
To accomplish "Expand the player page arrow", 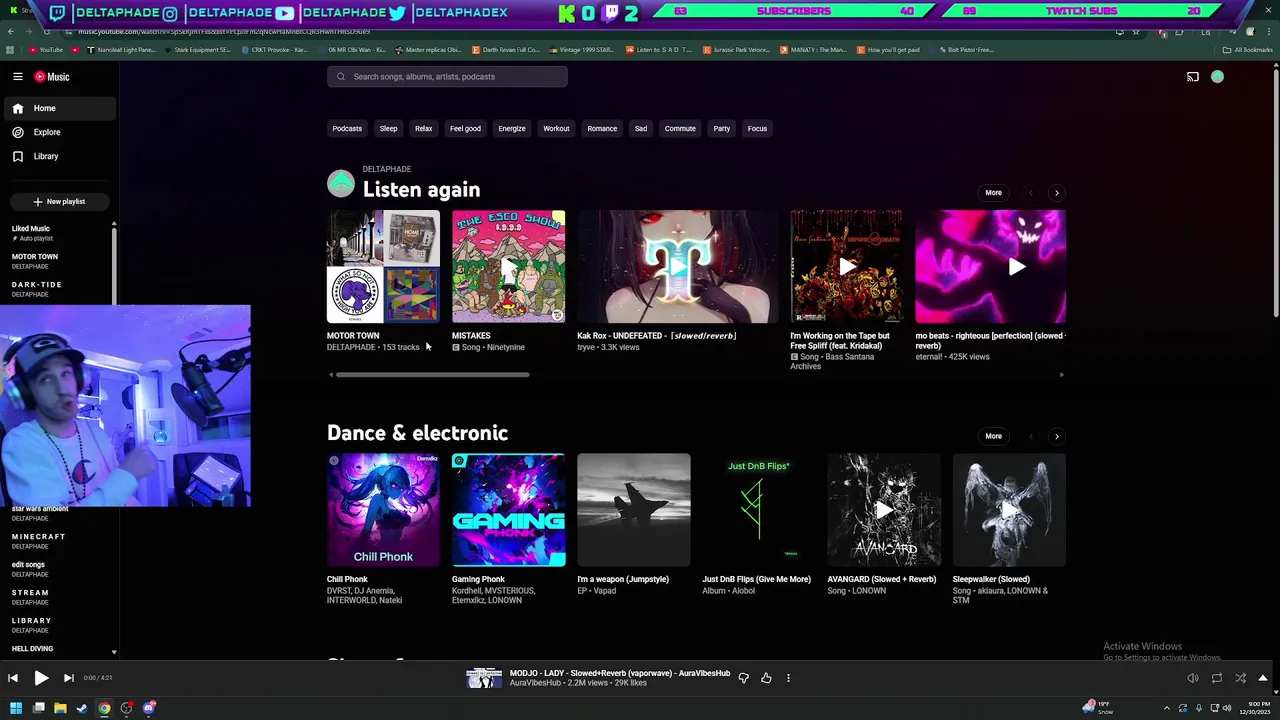I will (1263, 678).
